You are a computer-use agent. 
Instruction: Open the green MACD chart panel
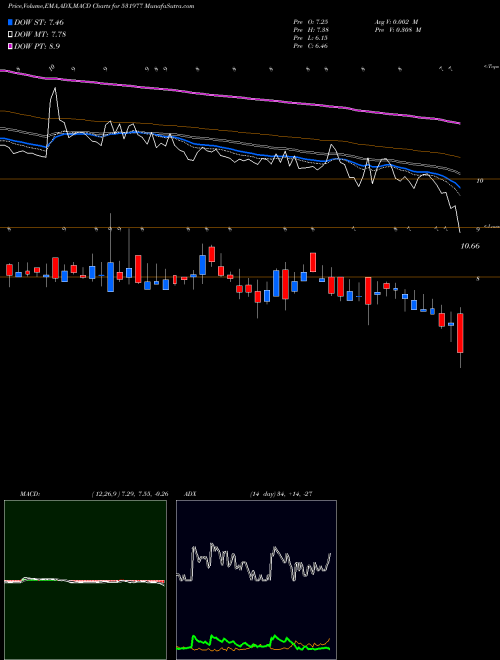[x=85, y=580]
